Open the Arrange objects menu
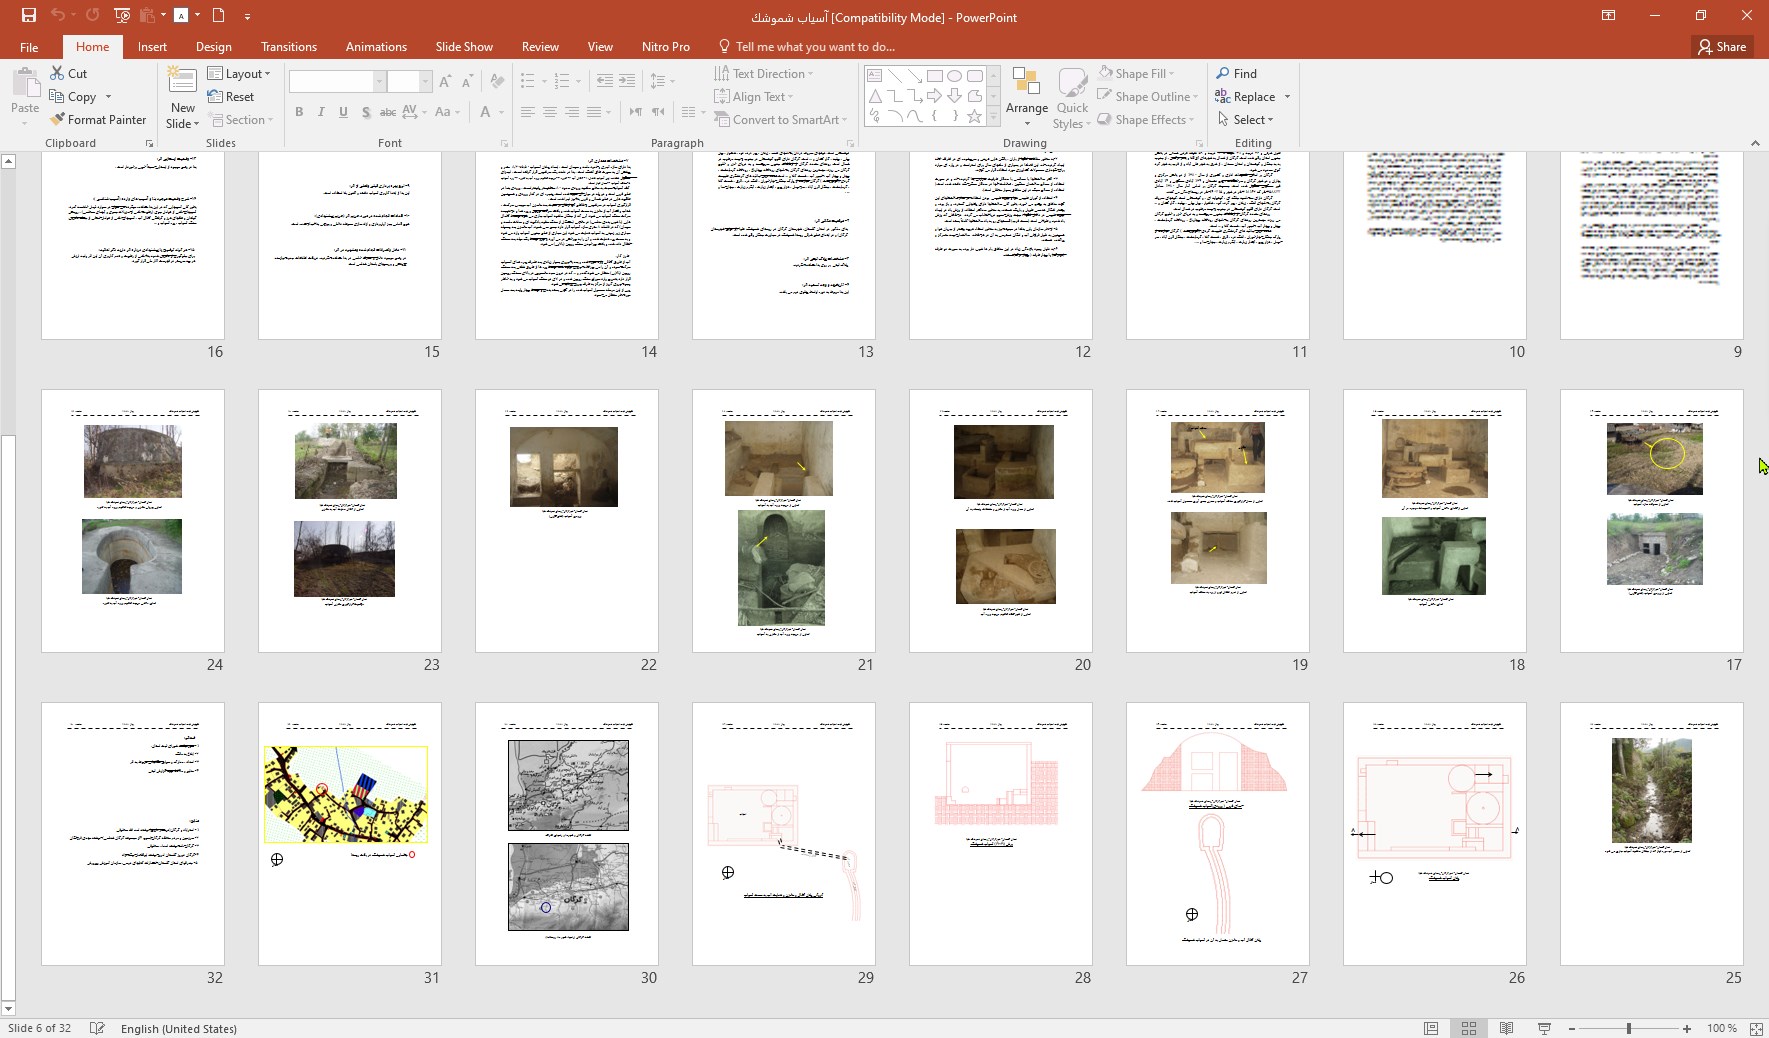 coord(1026,96)
